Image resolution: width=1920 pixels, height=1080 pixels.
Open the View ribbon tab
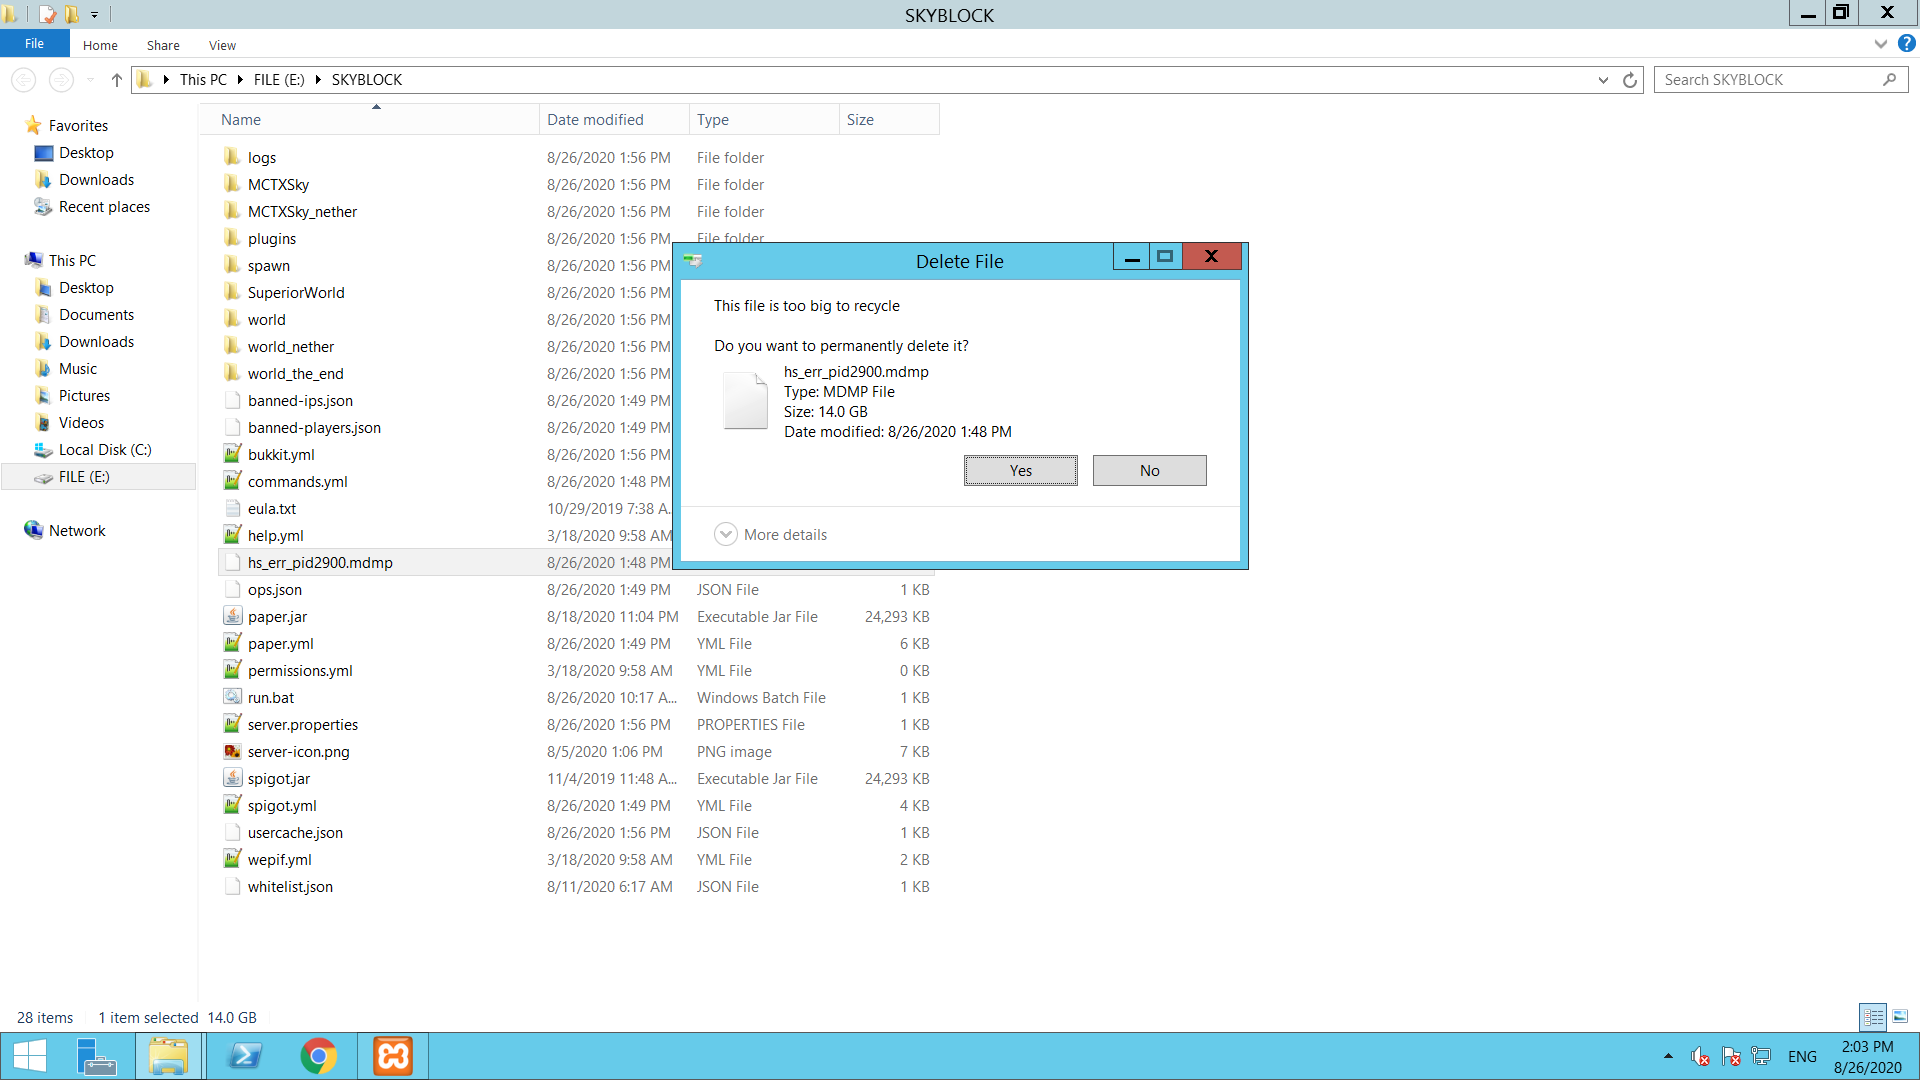point(222,46)
